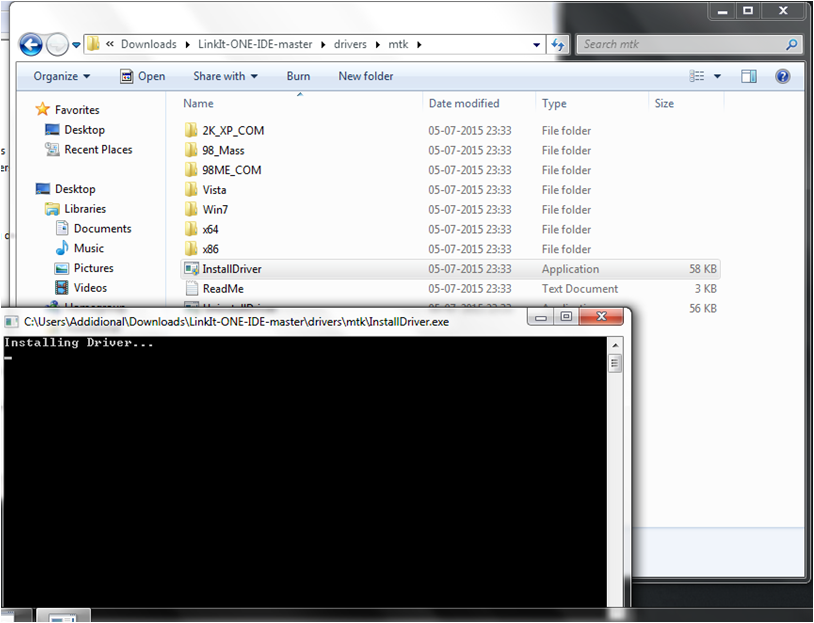Close the InstallDriver console window
814x623 pixels.
pyautogui.click(x=601, y=316)
